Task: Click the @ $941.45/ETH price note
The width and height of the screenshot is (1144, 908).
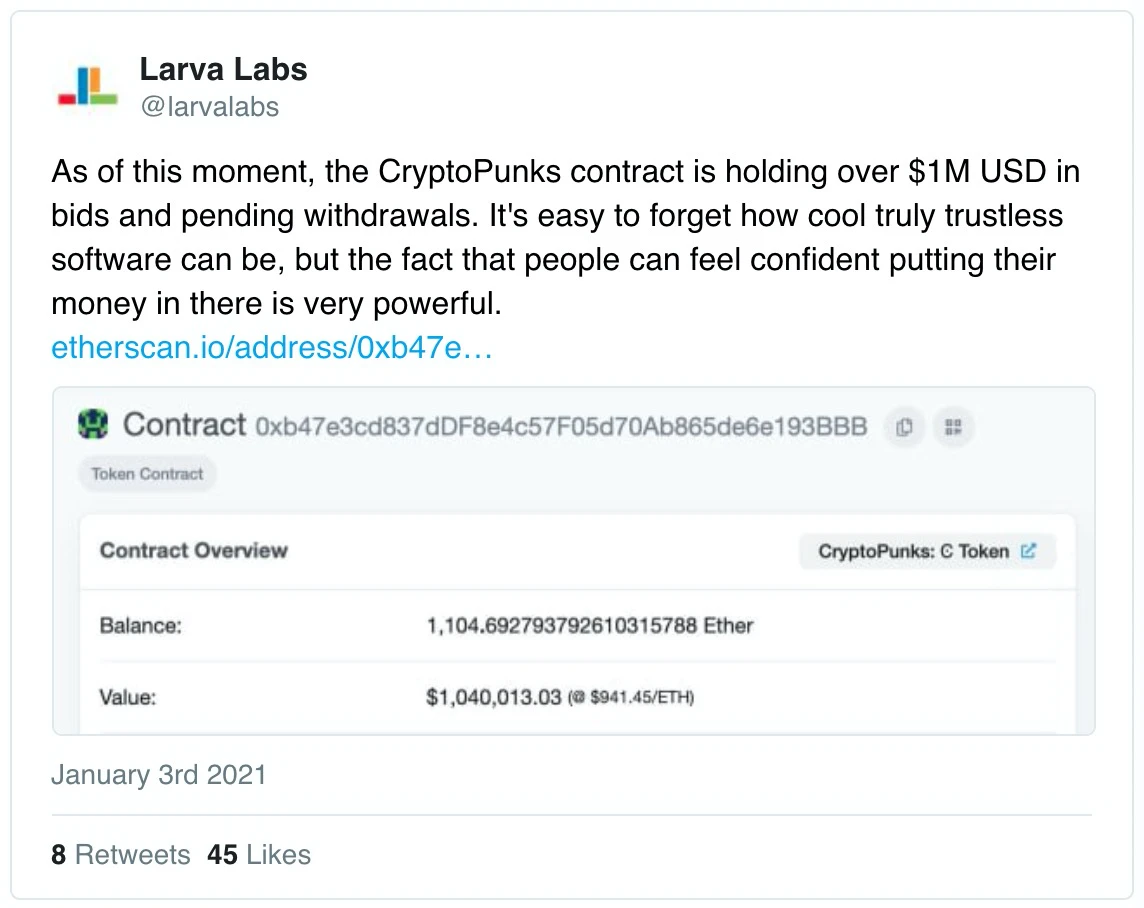Action: pos(632,697)
